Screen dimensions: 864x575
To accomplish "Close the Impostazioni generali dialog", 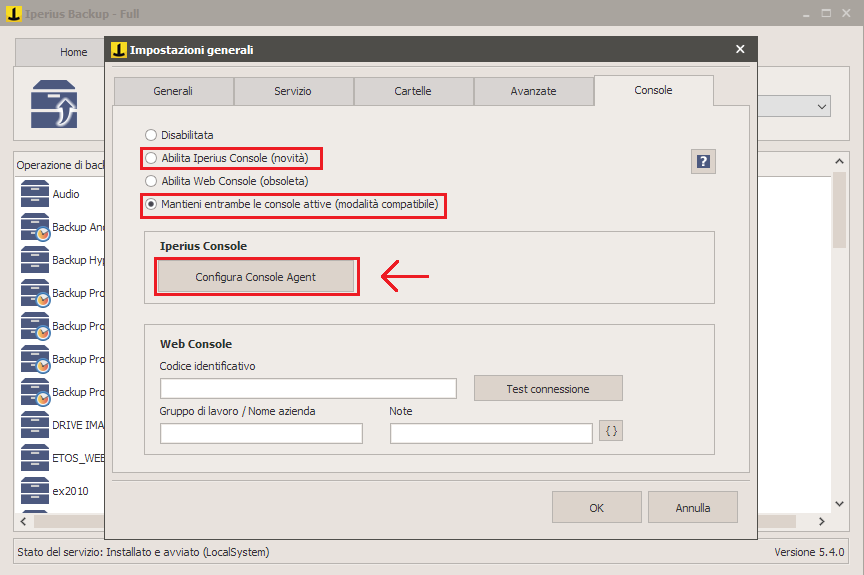I will pos(740,49).
